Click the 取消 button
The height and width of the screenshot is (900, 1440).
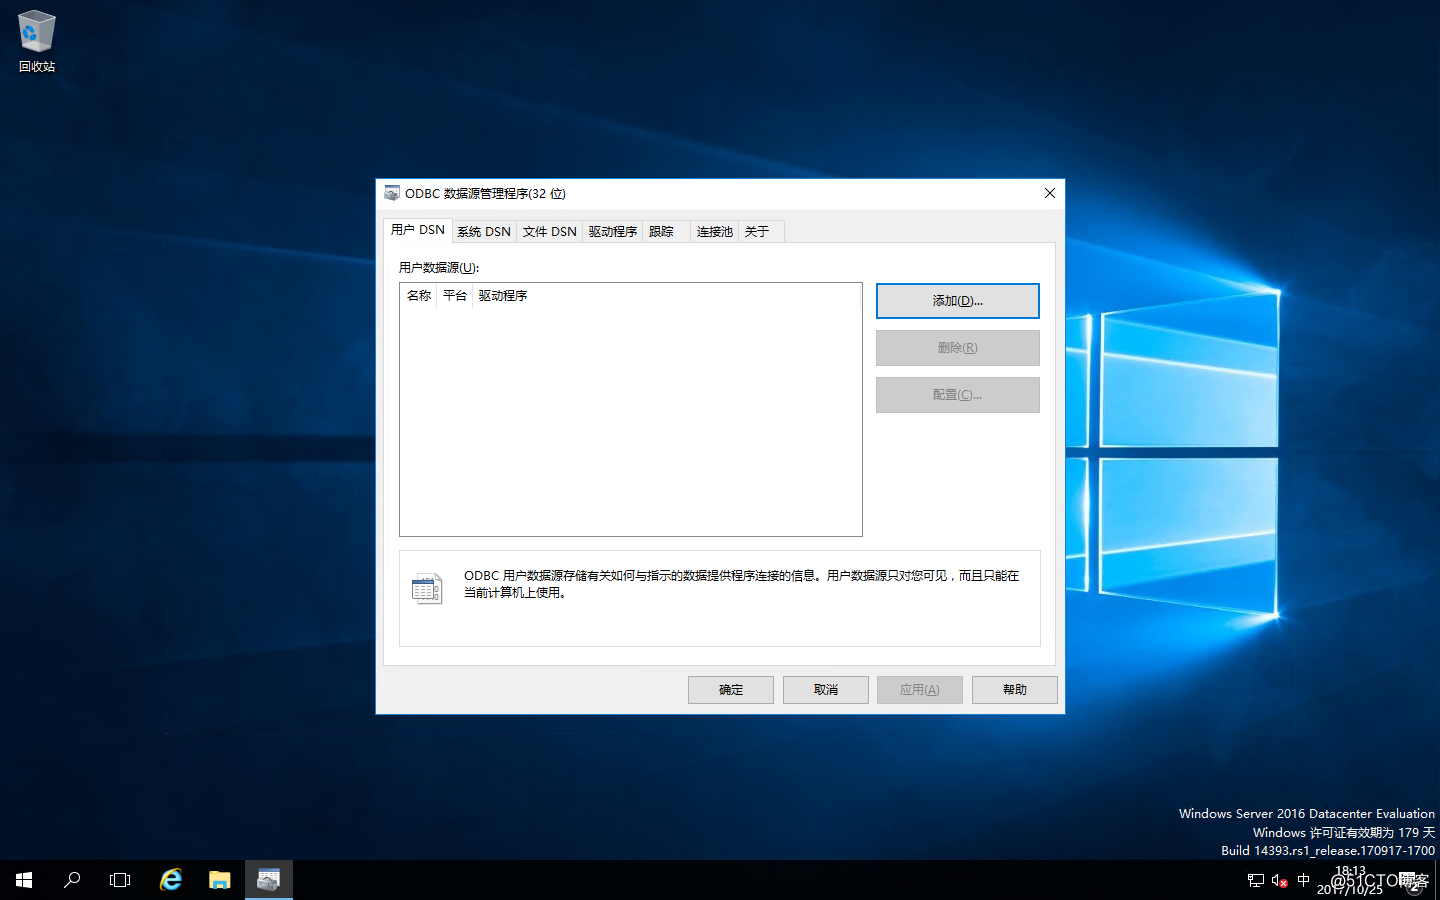pos(826,690)
